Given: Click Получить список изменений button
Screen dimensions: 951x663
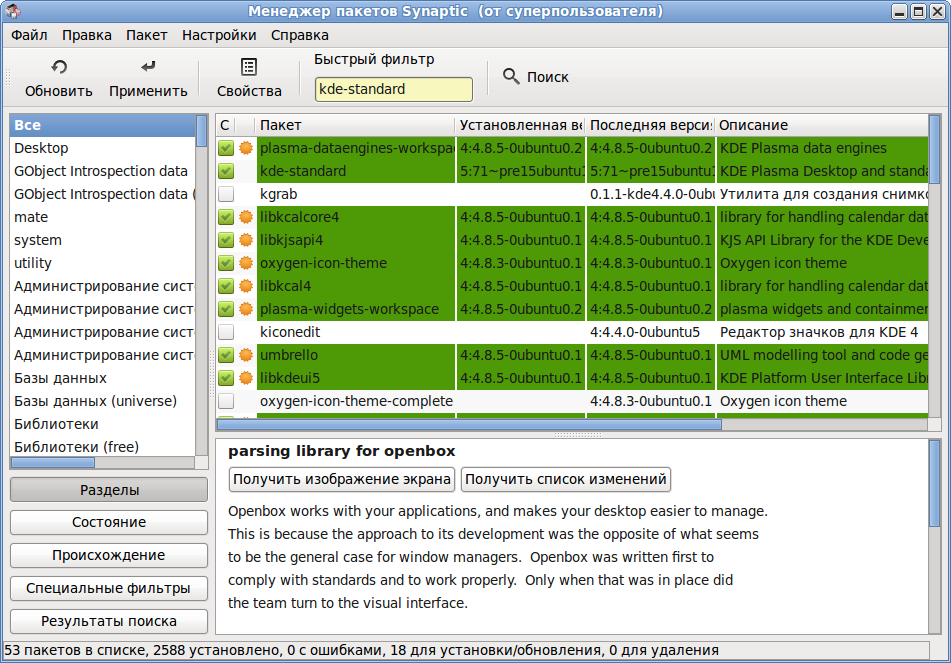Looking at the screenshot, I should tap(566, 479).
